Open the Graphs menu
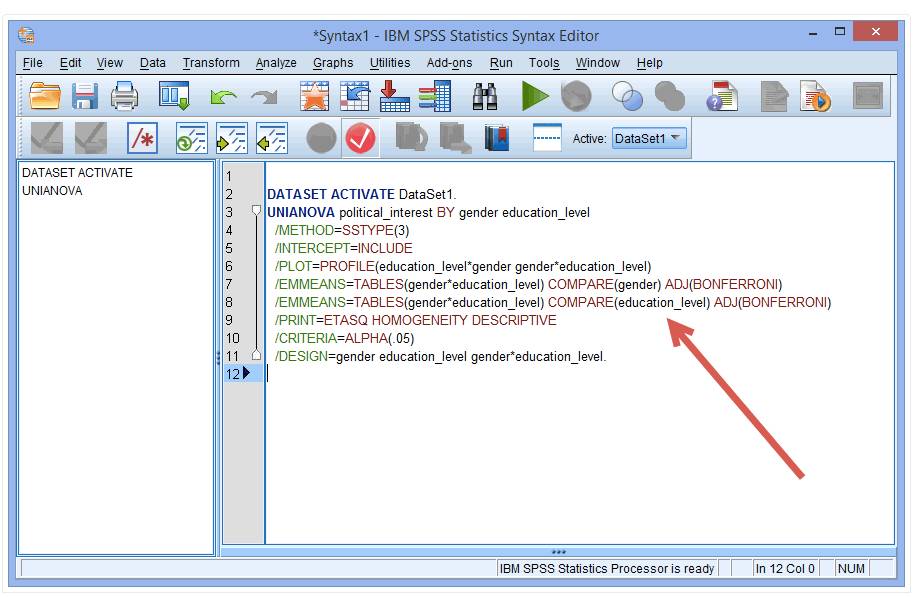The height and width of the screenshot is (597, 919). (333, 63)
